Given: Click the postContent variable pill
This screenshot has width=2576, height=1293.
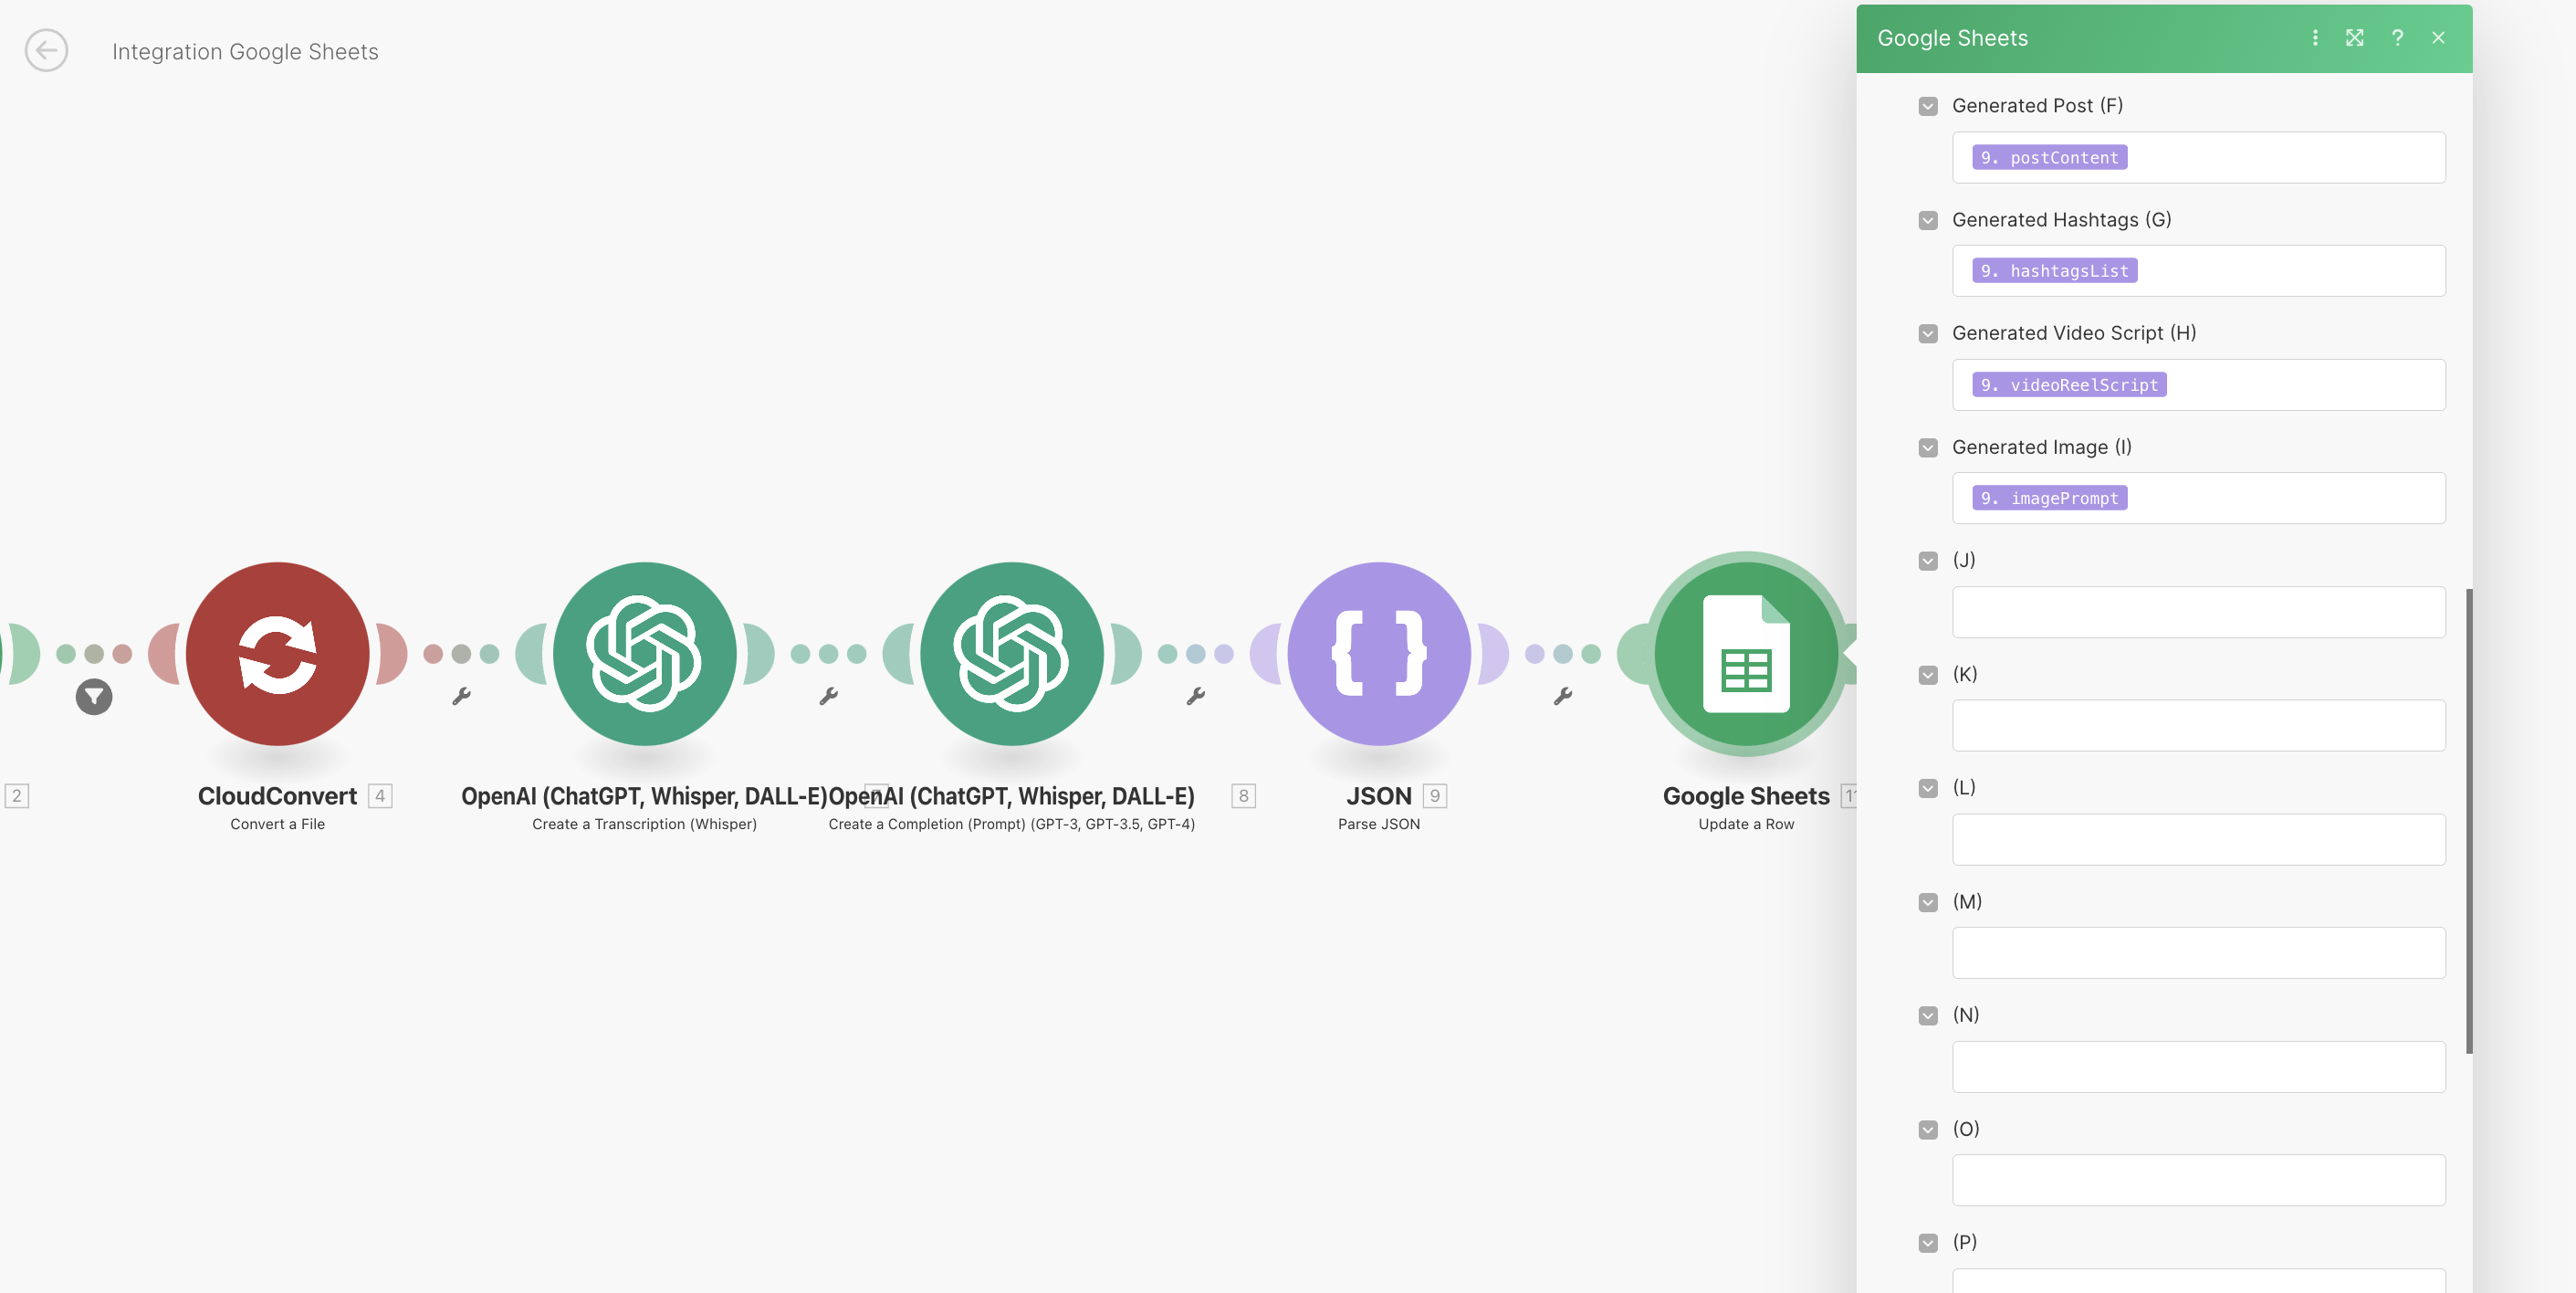Looking at the screenshot, I should 2049,157.
